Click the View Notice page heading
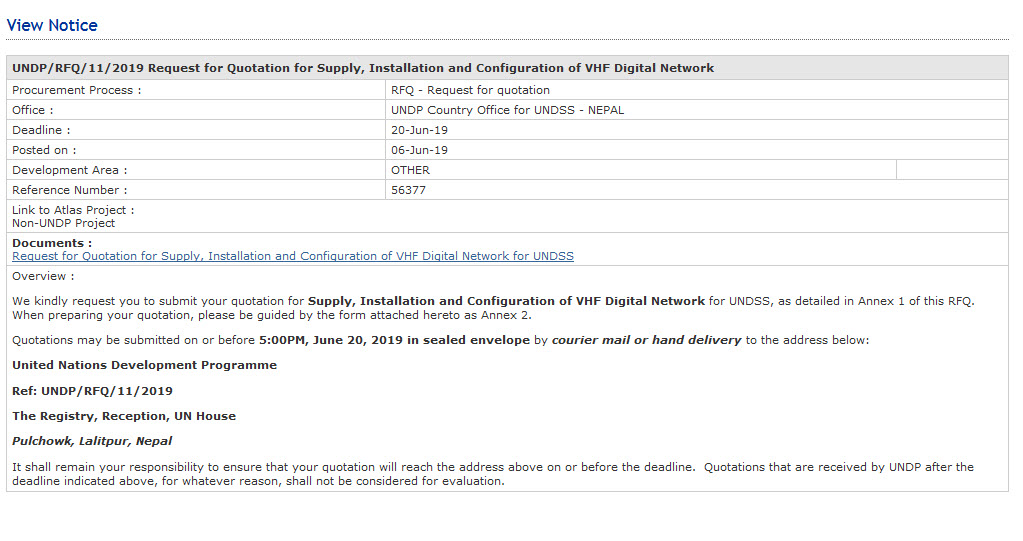1023x541 pixels. click(x=52, y=25)
